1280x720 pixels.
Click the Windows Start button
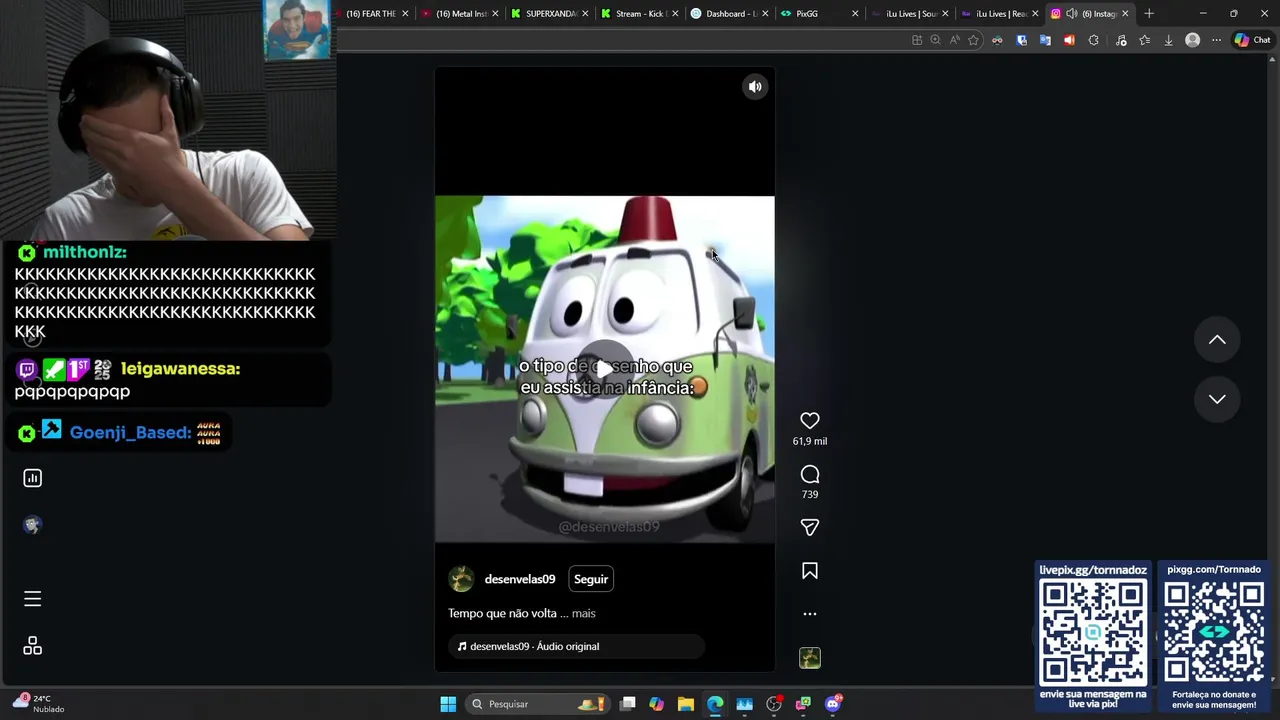(x=448, y=704)
